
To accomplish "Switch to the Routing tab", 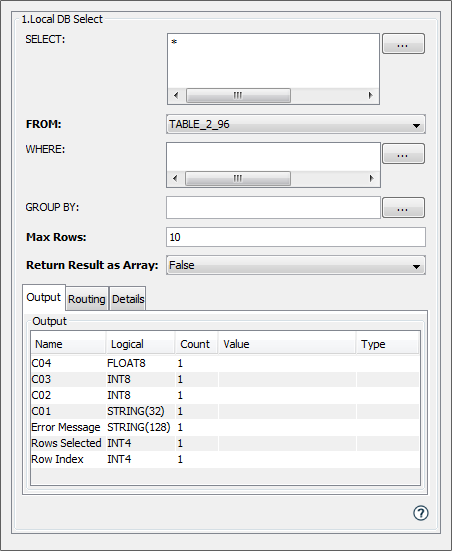I will (x=86, y=299).
